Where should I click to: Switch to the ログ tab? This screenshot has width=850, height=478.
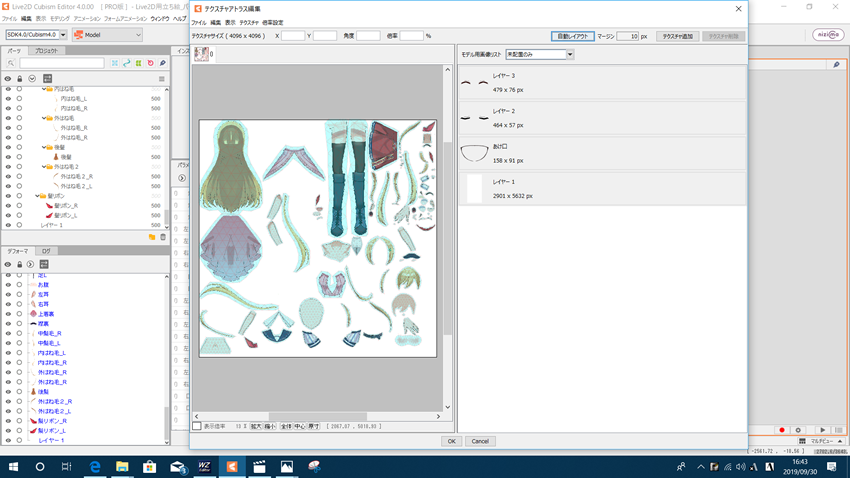[46, 251]
